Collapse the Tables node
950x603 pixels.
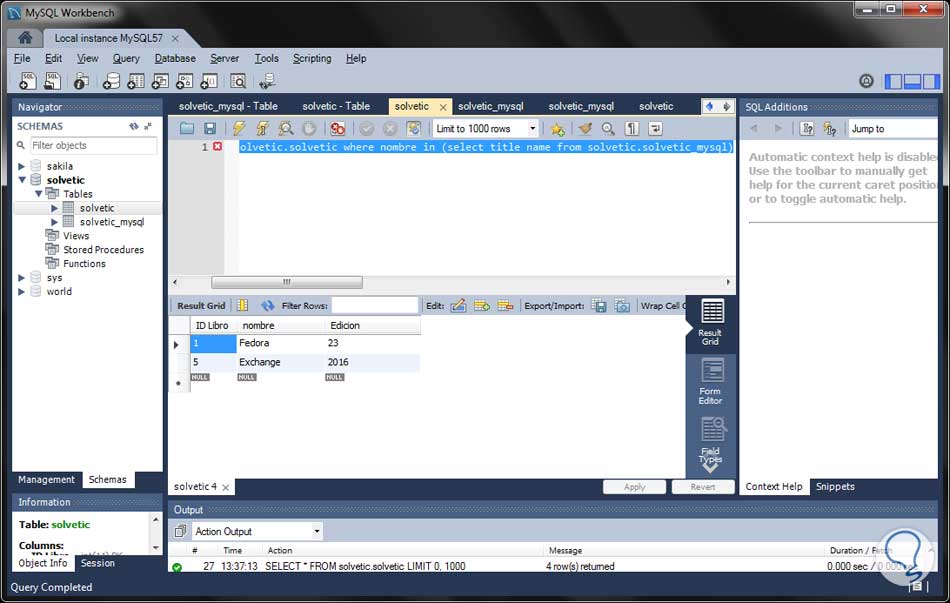(x=38, y=194)
